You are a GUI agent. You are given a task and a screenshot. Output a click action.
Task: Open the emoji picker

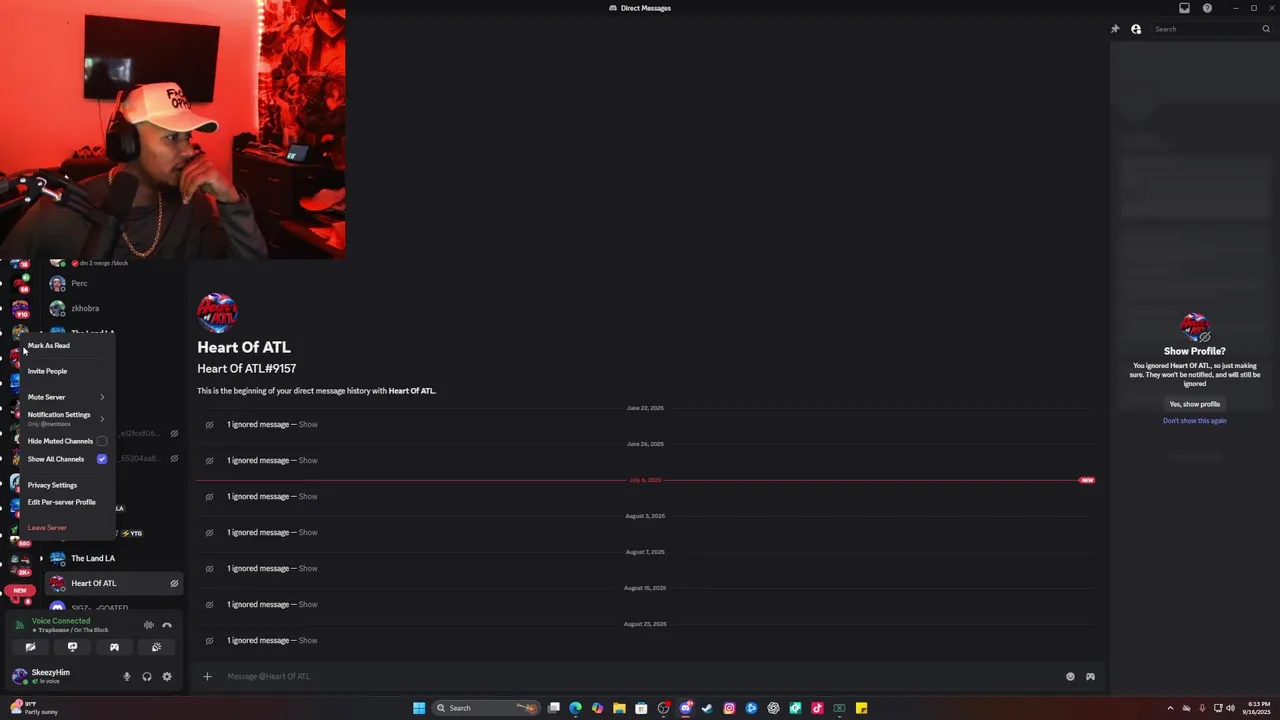pos(1070,676)
